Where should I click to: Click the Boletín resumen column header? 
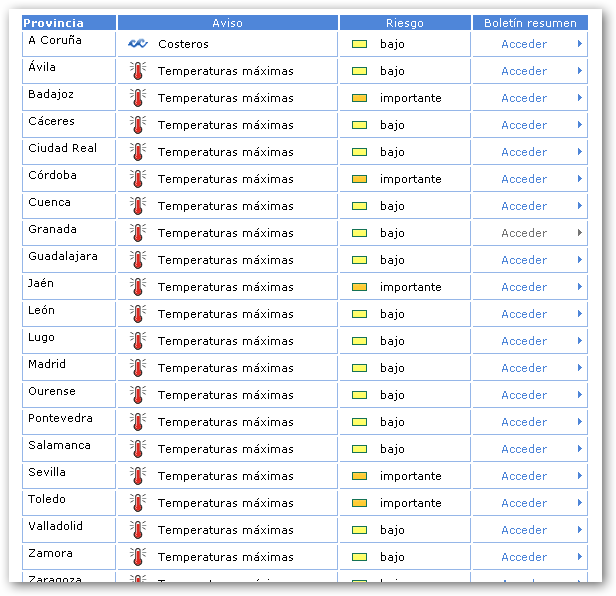[529, 23]
